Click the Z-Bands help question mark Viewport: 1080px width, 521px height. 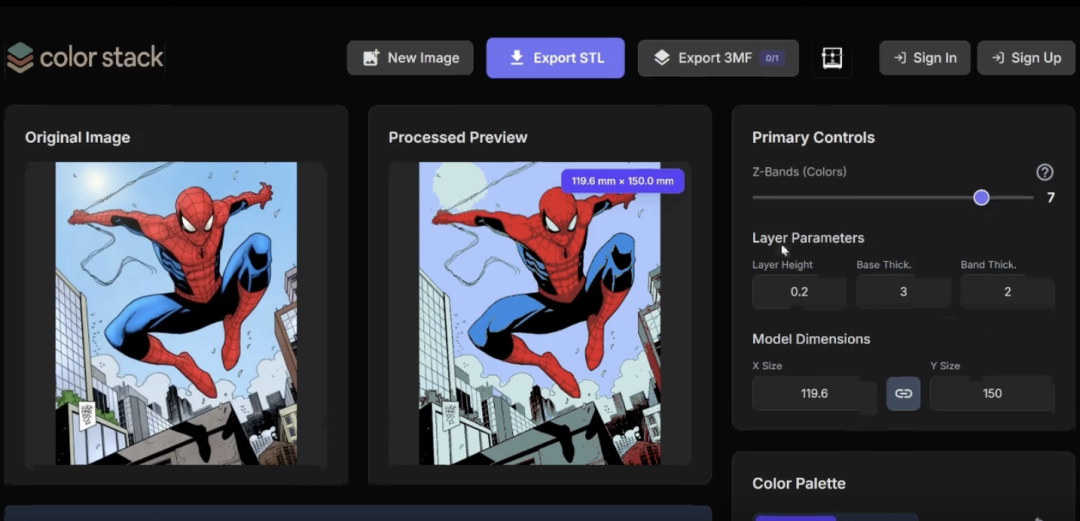coord(1045,172)
